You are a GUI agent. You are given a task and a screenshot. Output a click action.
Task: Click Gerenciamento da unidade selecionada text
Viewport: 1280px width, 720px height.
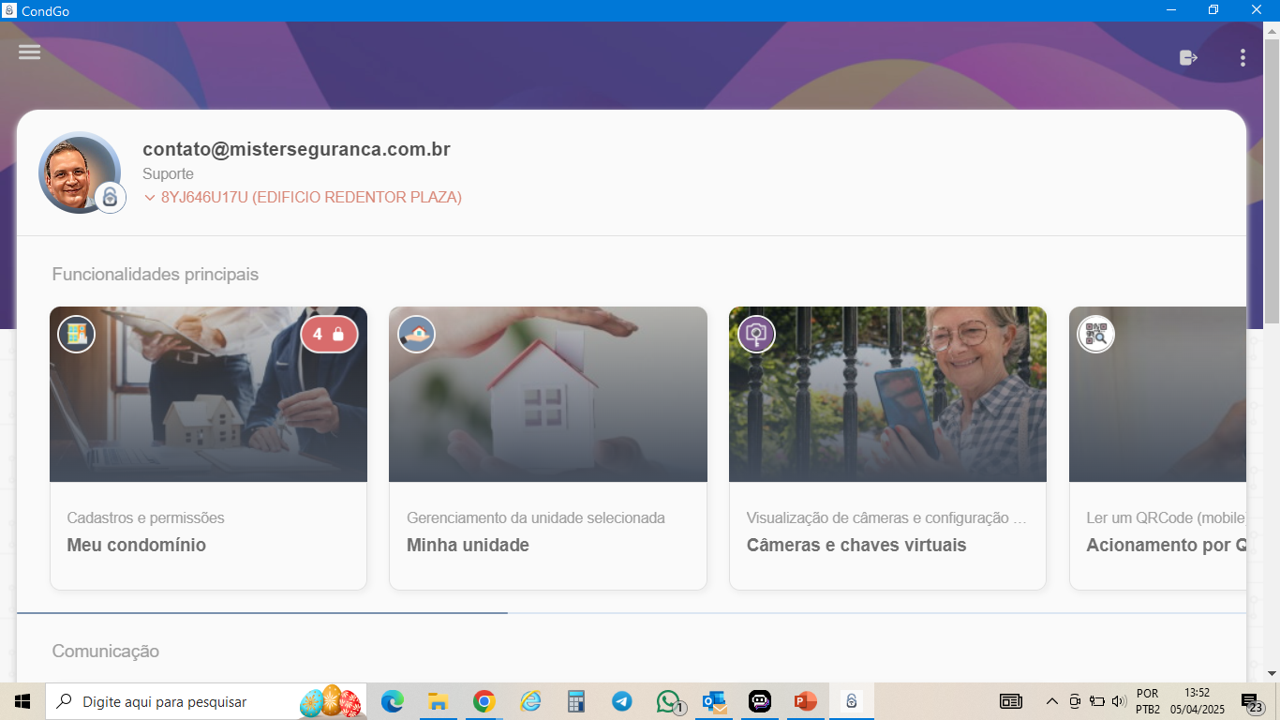[536, 518]
